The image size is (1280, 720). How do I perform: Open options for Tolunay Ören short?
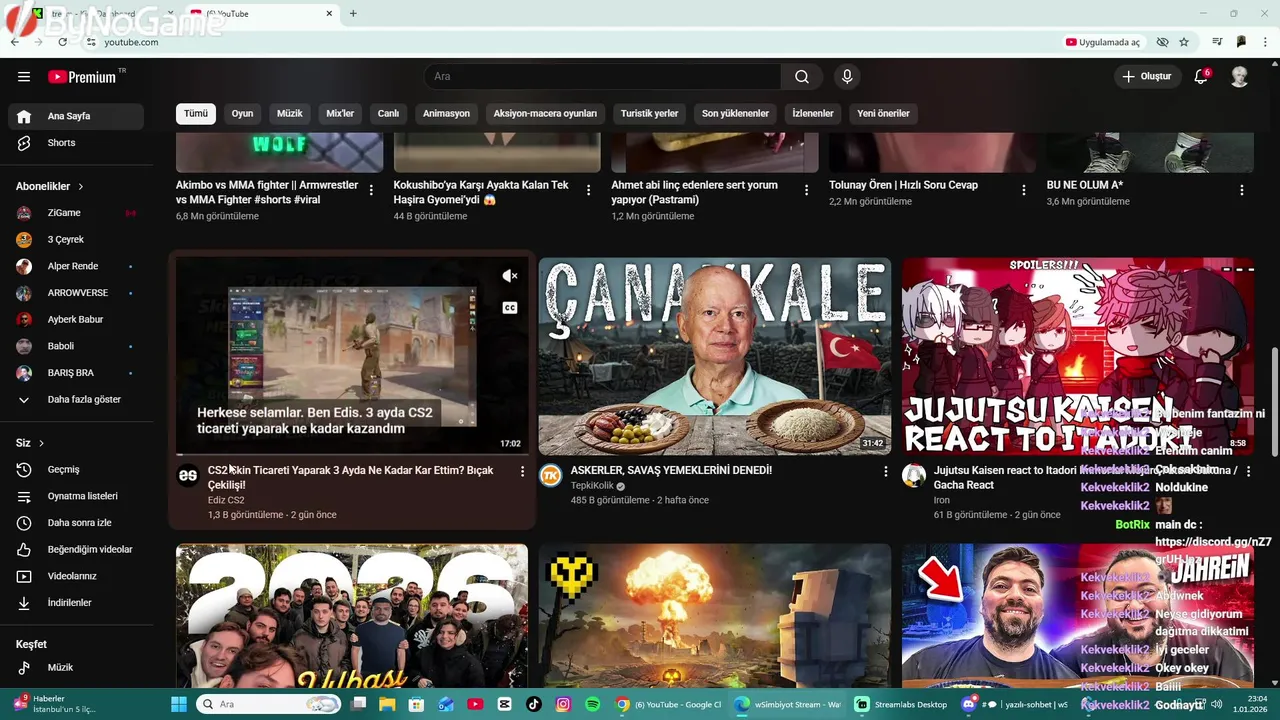pyautogui.click(x=1024, y=190)
